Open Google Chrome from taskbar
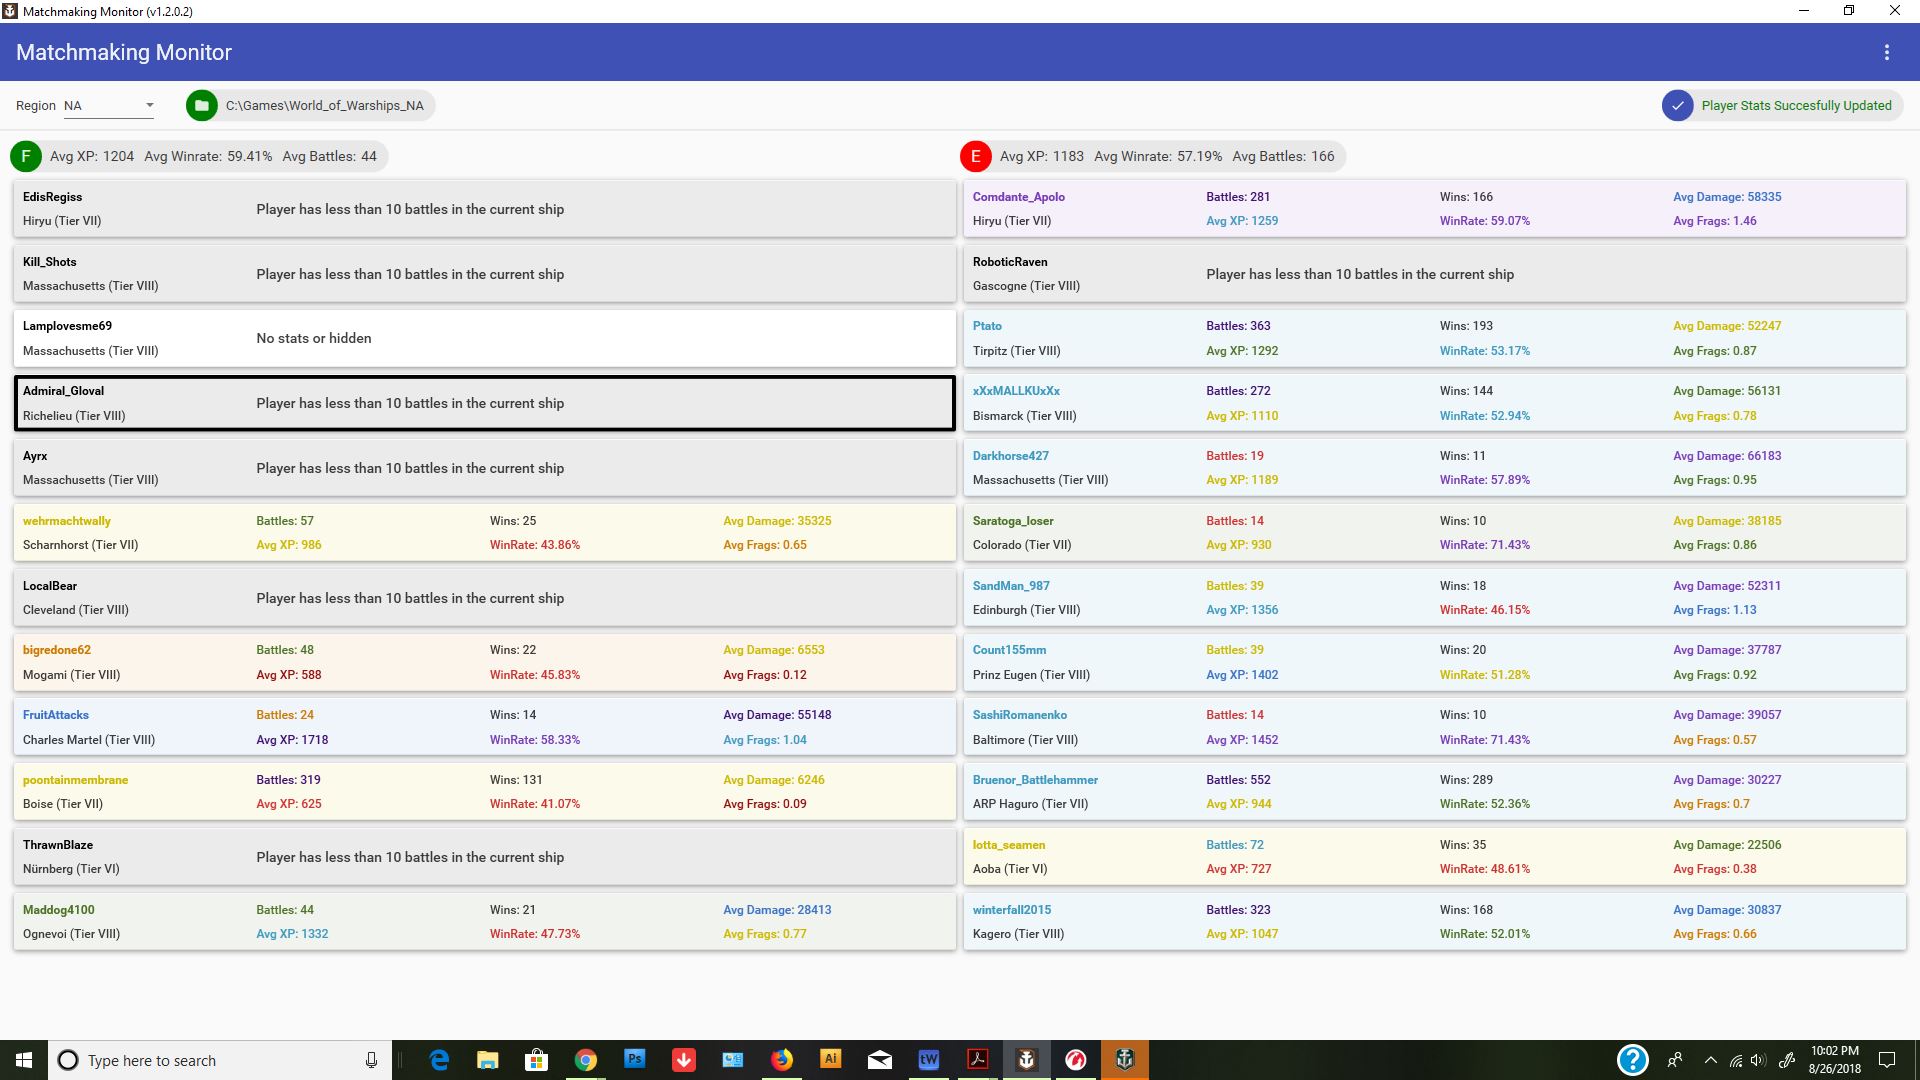1920x1080 pixels. 585,1060
